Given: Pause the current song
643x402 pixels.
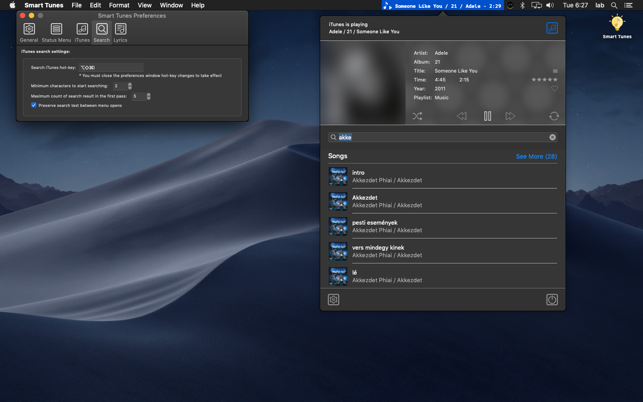Looking at the screenshot, I should [487, 116].
